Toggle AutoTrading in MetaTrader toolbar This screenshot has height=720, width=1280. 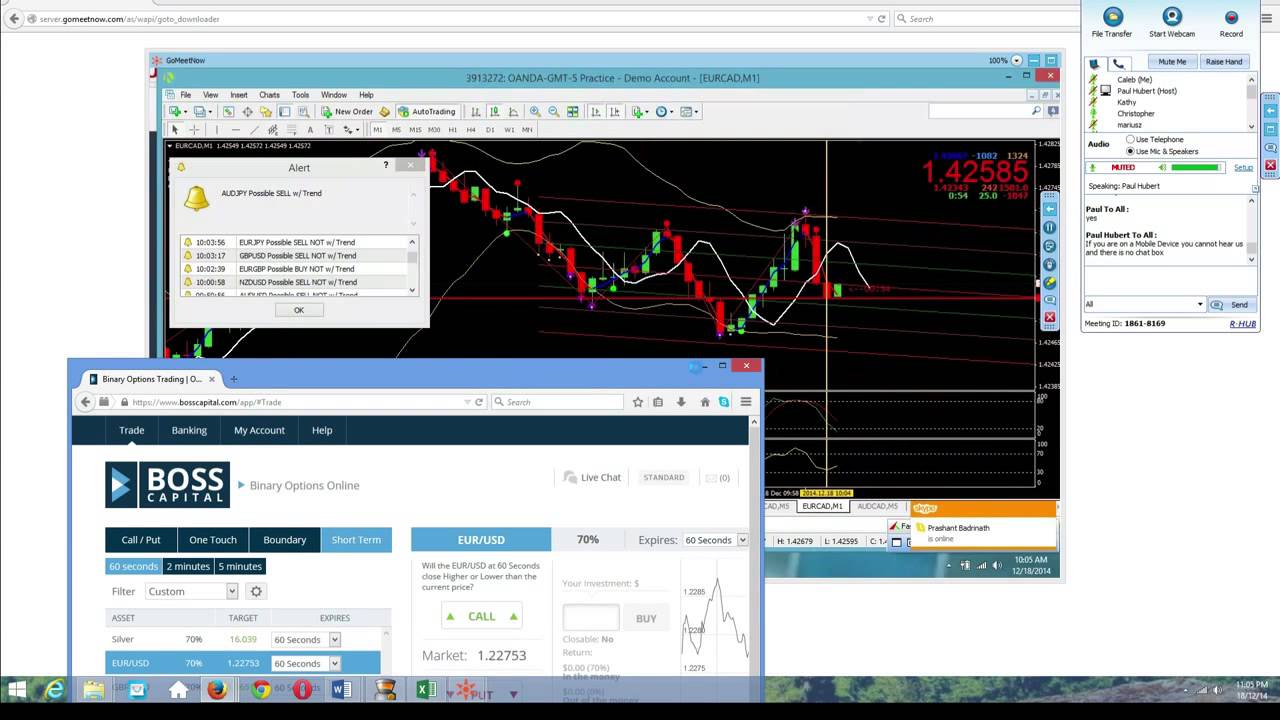tap(426, 112)
